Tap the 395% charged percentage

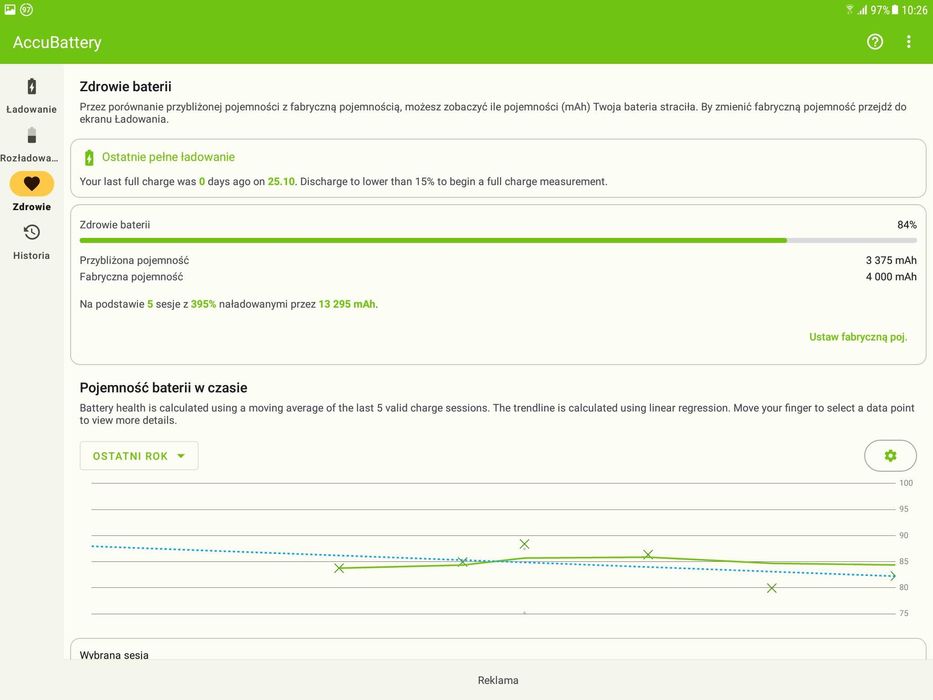point(203,304)
